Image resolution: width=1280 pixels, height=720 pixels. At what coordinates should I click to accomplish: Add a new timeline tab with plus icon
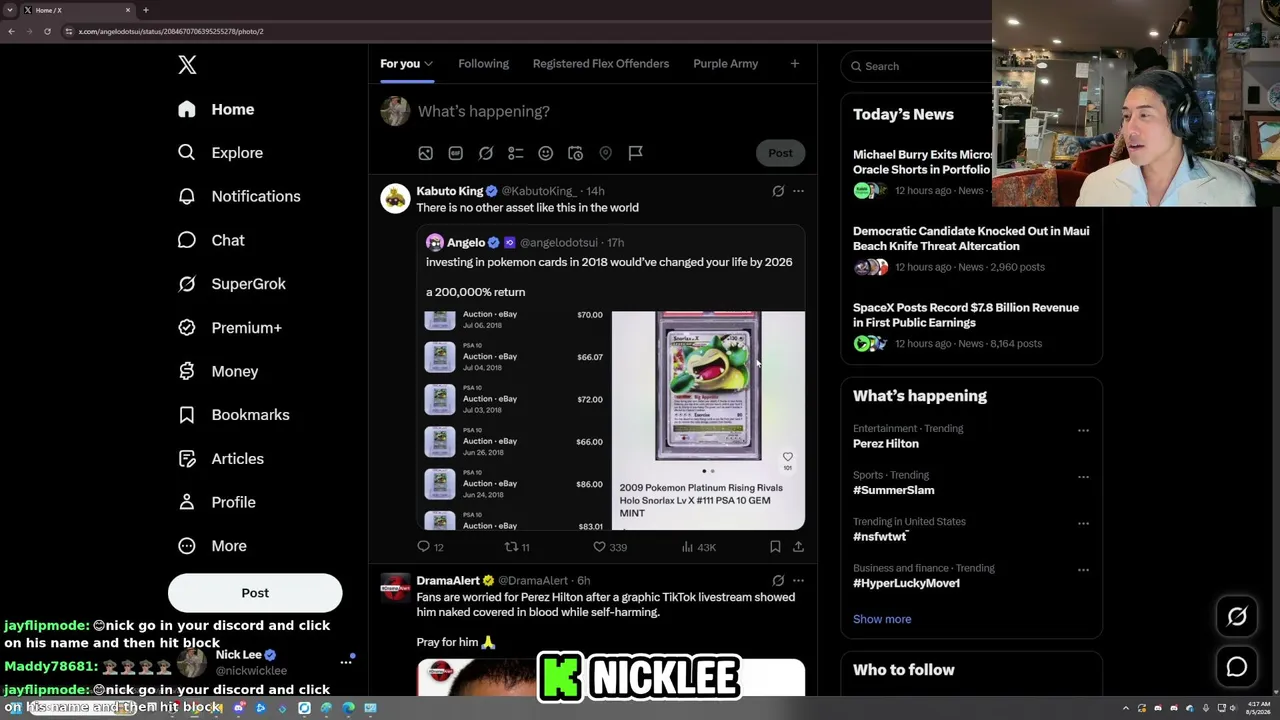(795, 64)
